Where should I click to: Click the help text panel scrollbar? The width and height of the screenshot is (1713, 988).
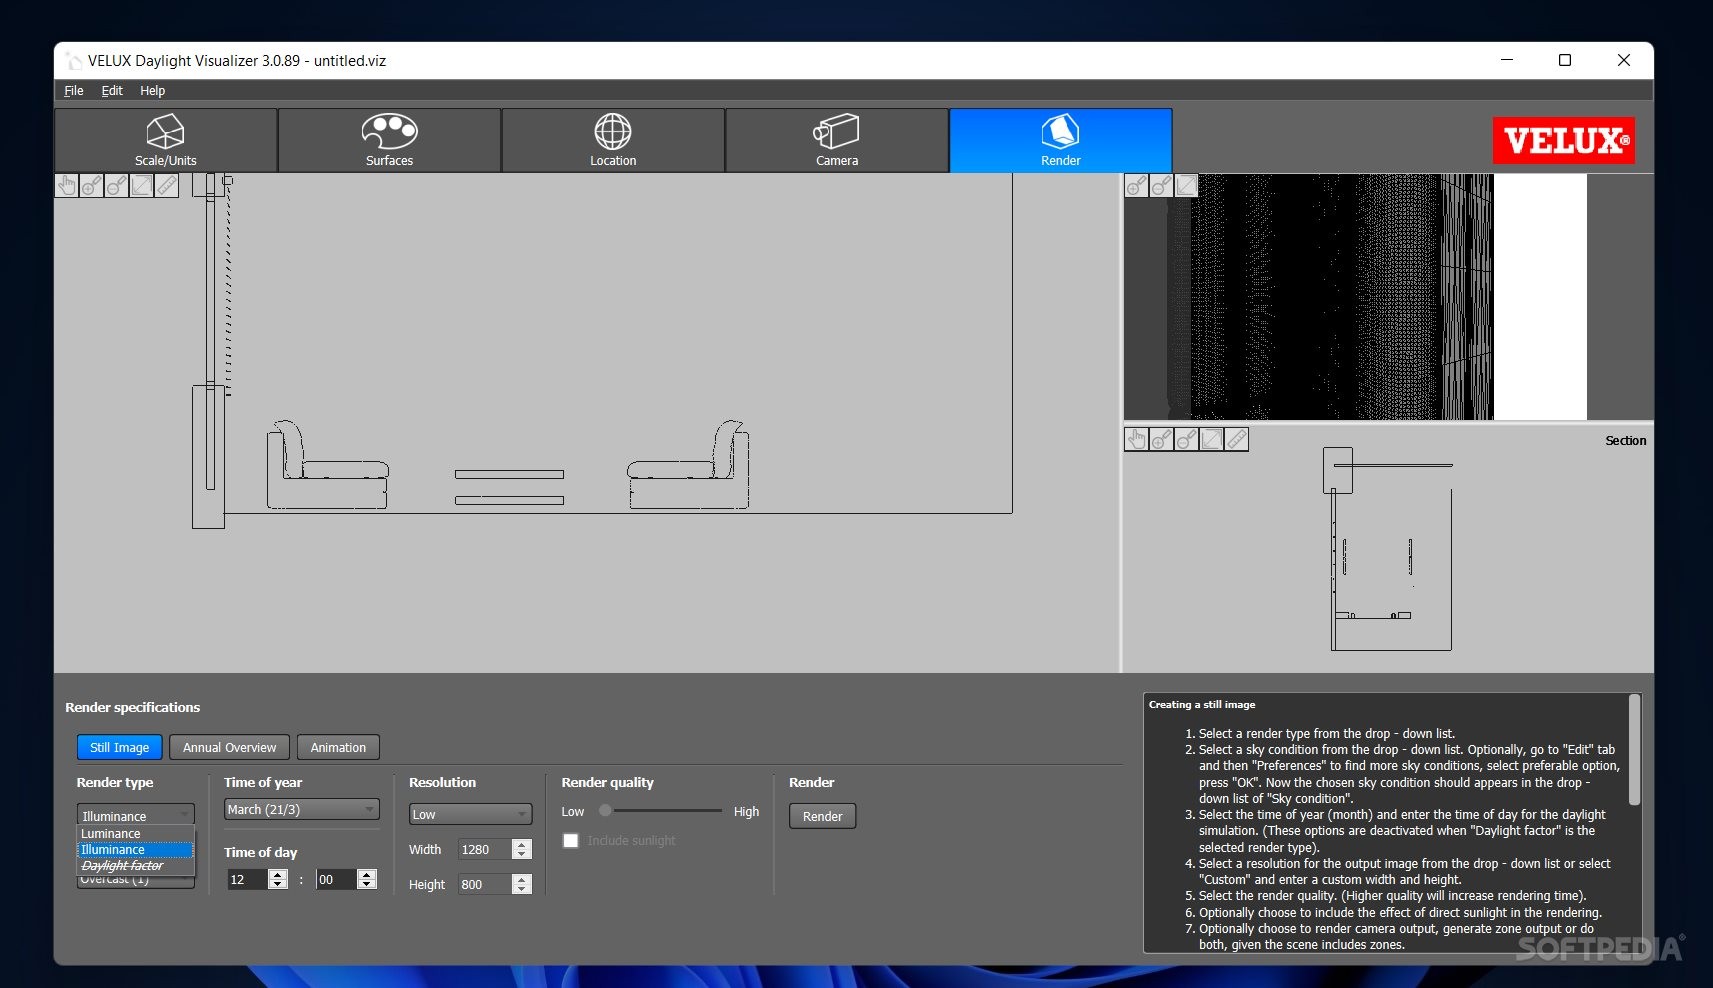coord(1634,750)
